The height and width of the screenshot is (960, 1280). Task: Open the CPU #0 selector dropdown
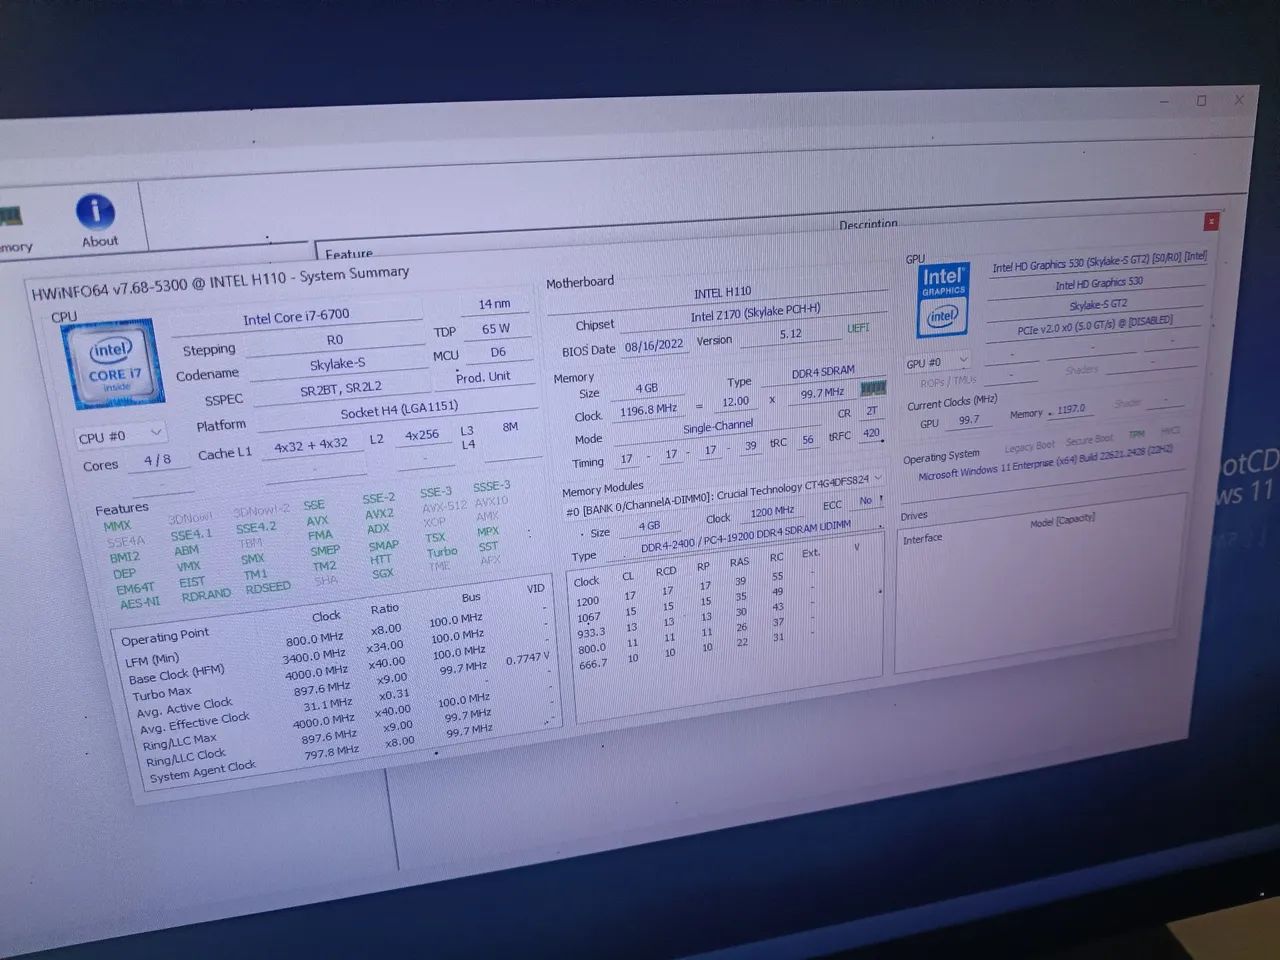(x=120, y=436)
